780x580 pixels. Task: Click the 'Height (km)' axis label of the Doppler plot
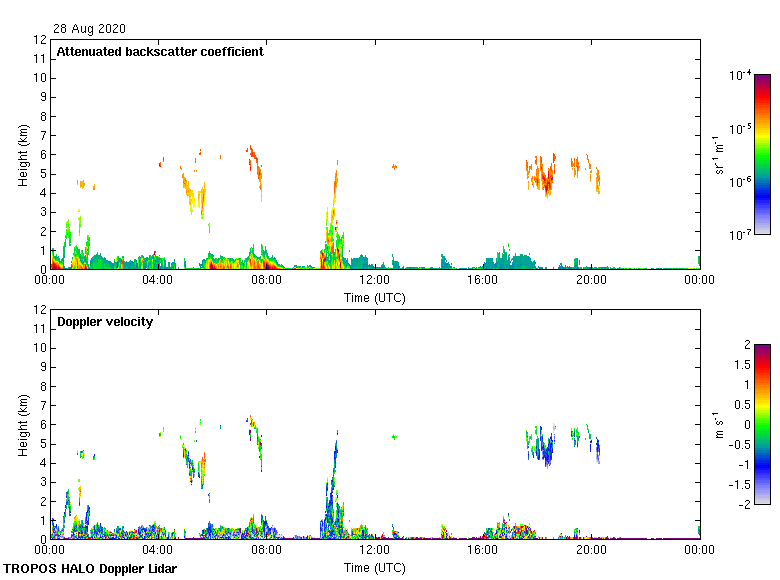coord(22,424)
